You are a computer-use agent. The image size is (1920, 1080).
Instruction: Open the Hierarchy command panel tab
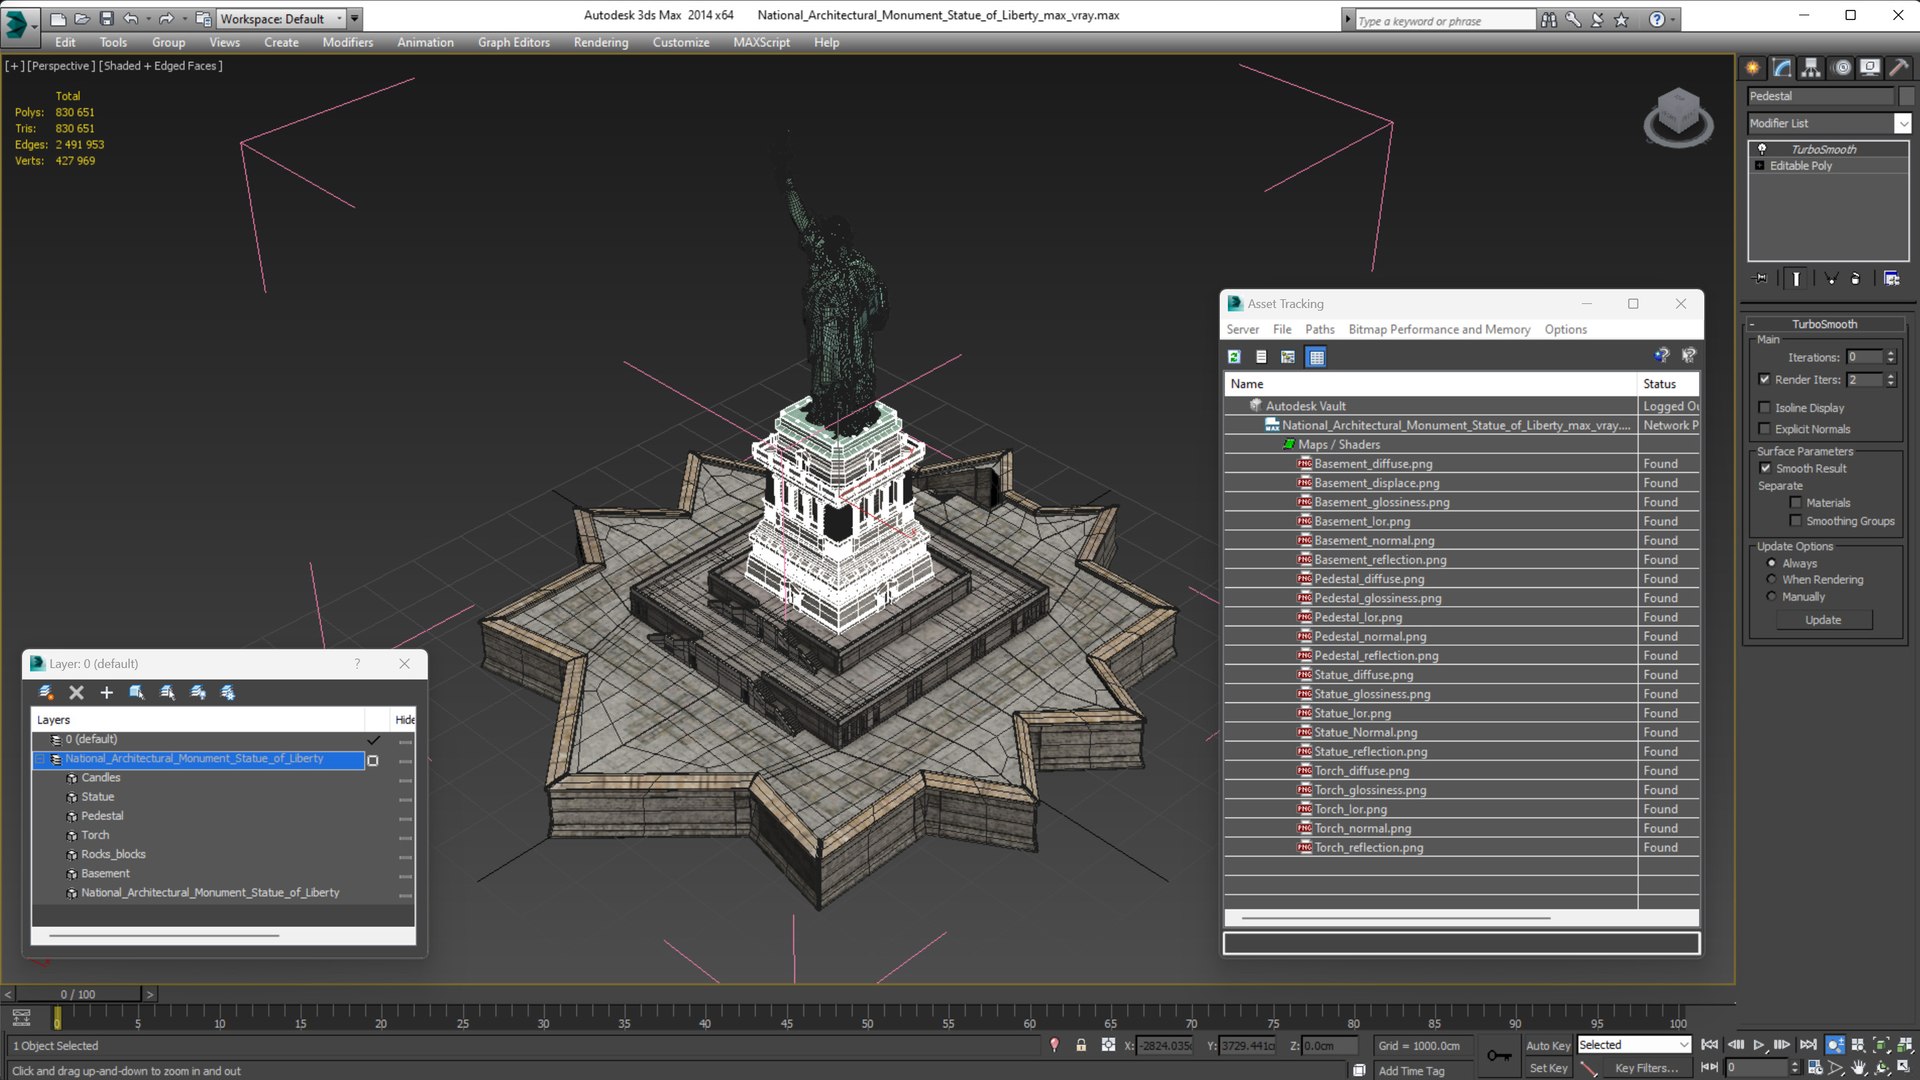[x=1811, y=68]
